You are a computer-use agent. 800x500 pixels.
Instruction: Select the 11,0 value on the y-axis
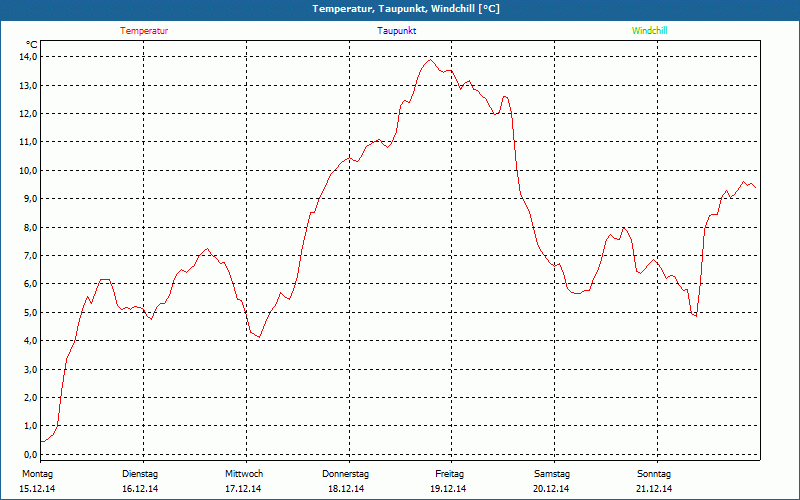(x=29, y=142)
